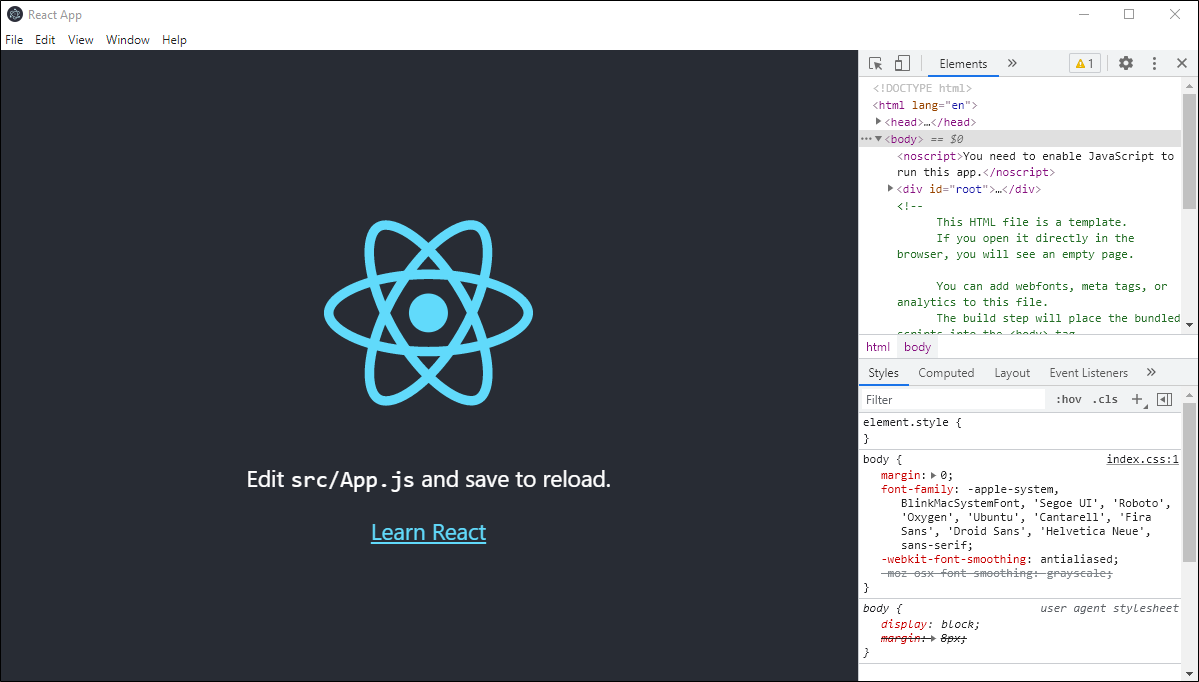1199x682 pixels.
Task: Open index.css:1 source link
Action: pos(1142,459)
